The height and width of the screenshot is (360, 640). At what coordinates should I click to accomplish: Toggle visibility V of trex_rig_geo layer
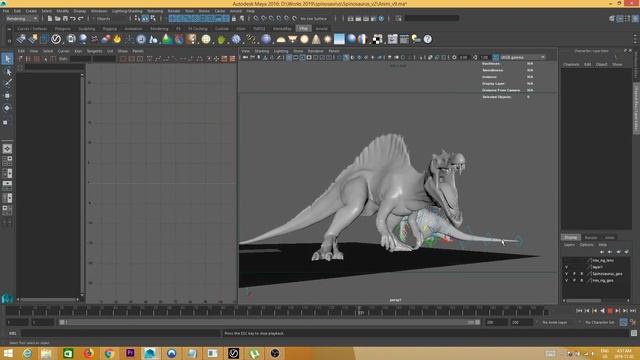coord(566,280)
